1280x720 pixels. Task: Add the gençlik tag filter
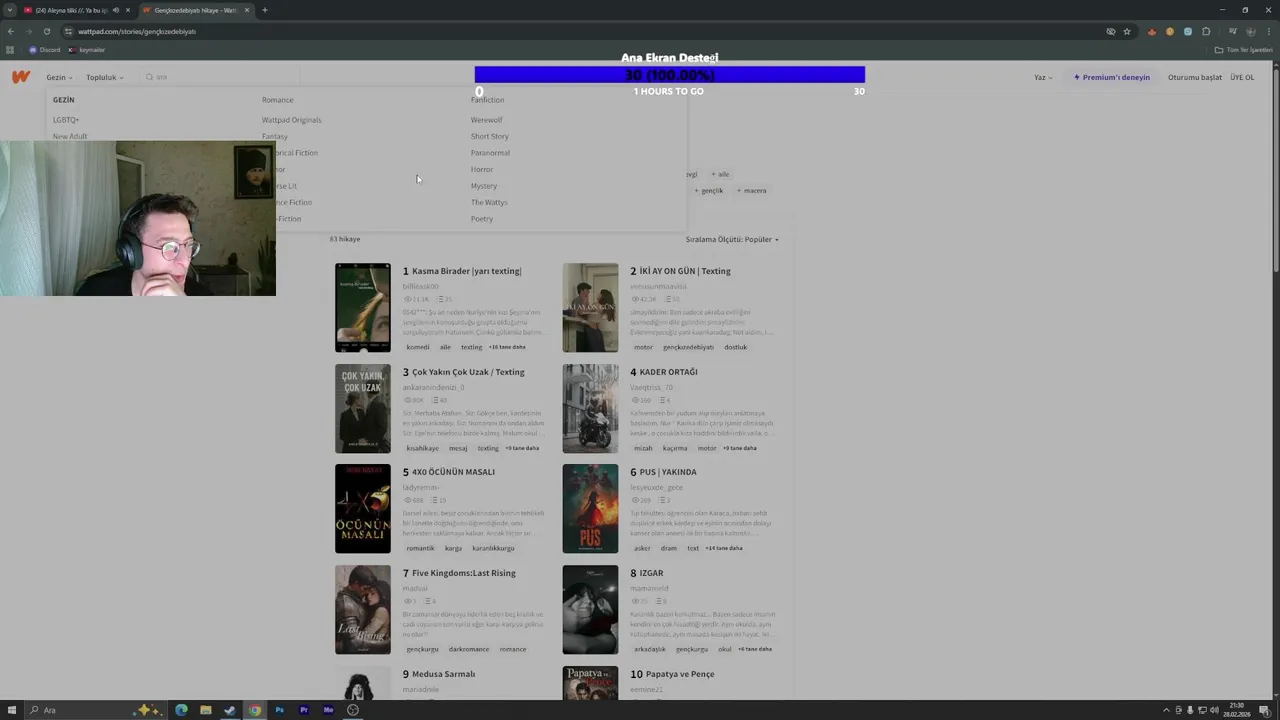[x=709, y=190]
